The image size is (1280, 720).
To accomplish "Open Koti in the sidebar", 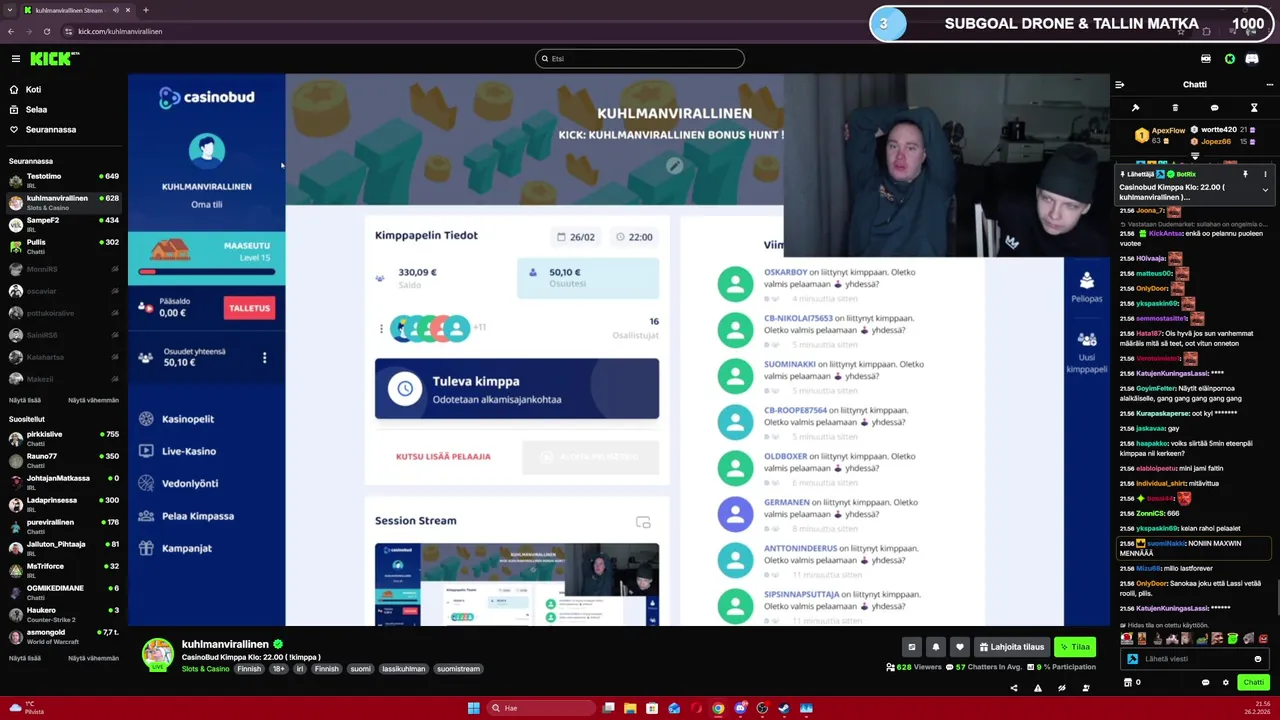I will coord(33,90).
